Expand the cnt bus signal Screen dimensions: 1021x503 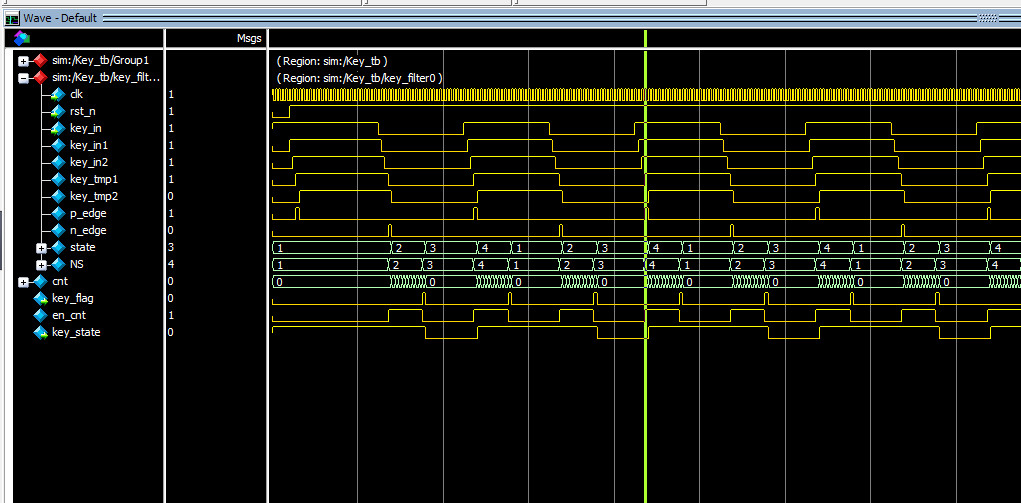pyautogui.click(x=23, y=281)
